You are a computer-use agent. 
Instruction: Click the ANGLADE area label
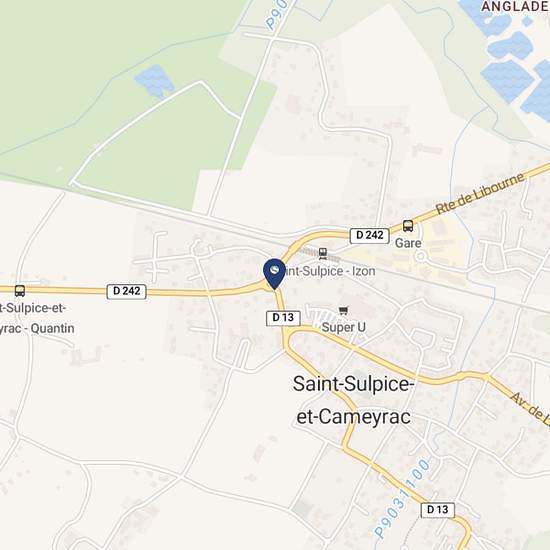(x=515, y=6)
